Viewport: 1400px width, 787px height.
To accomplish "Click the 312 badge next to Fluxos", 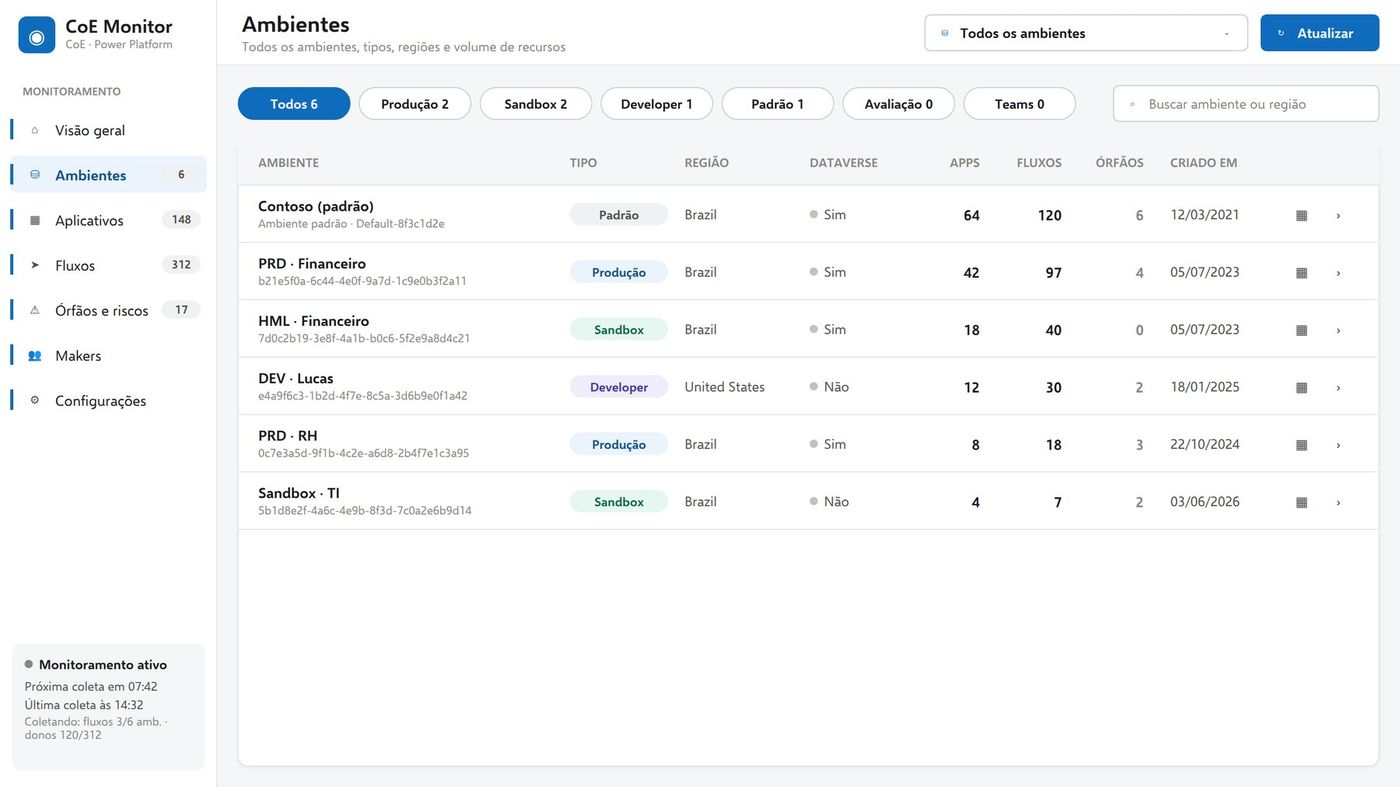I will [181, 265].
